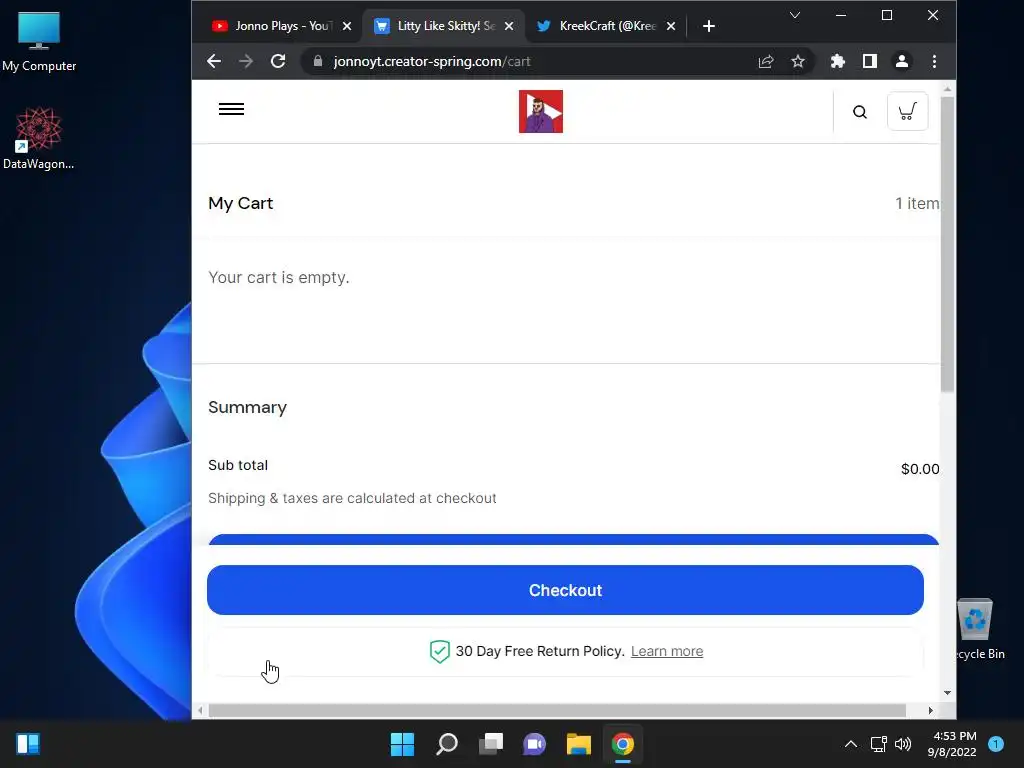1024x768 pixels.
Task: Click the scroll right arrow
Action: pyautogui.click(x=931, y=711)
